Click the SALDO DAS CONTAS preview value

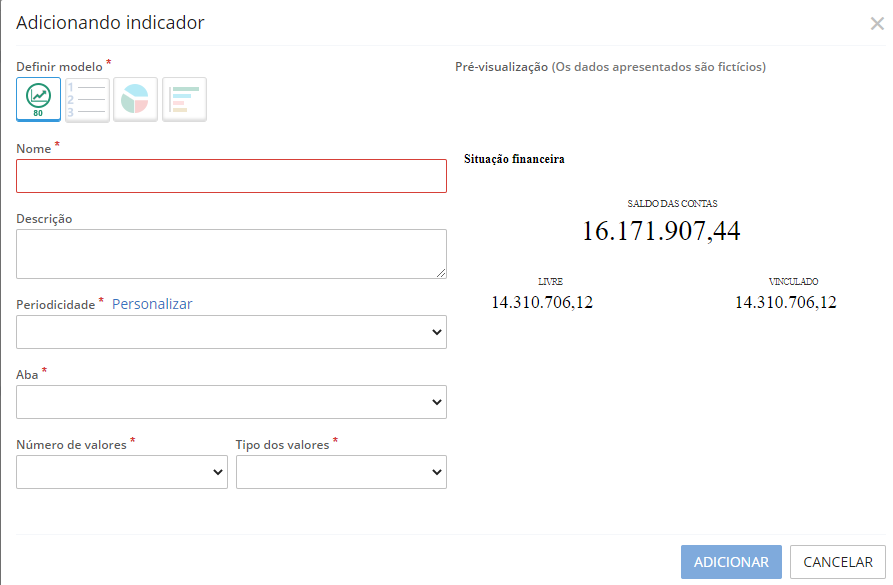point(660,230)
